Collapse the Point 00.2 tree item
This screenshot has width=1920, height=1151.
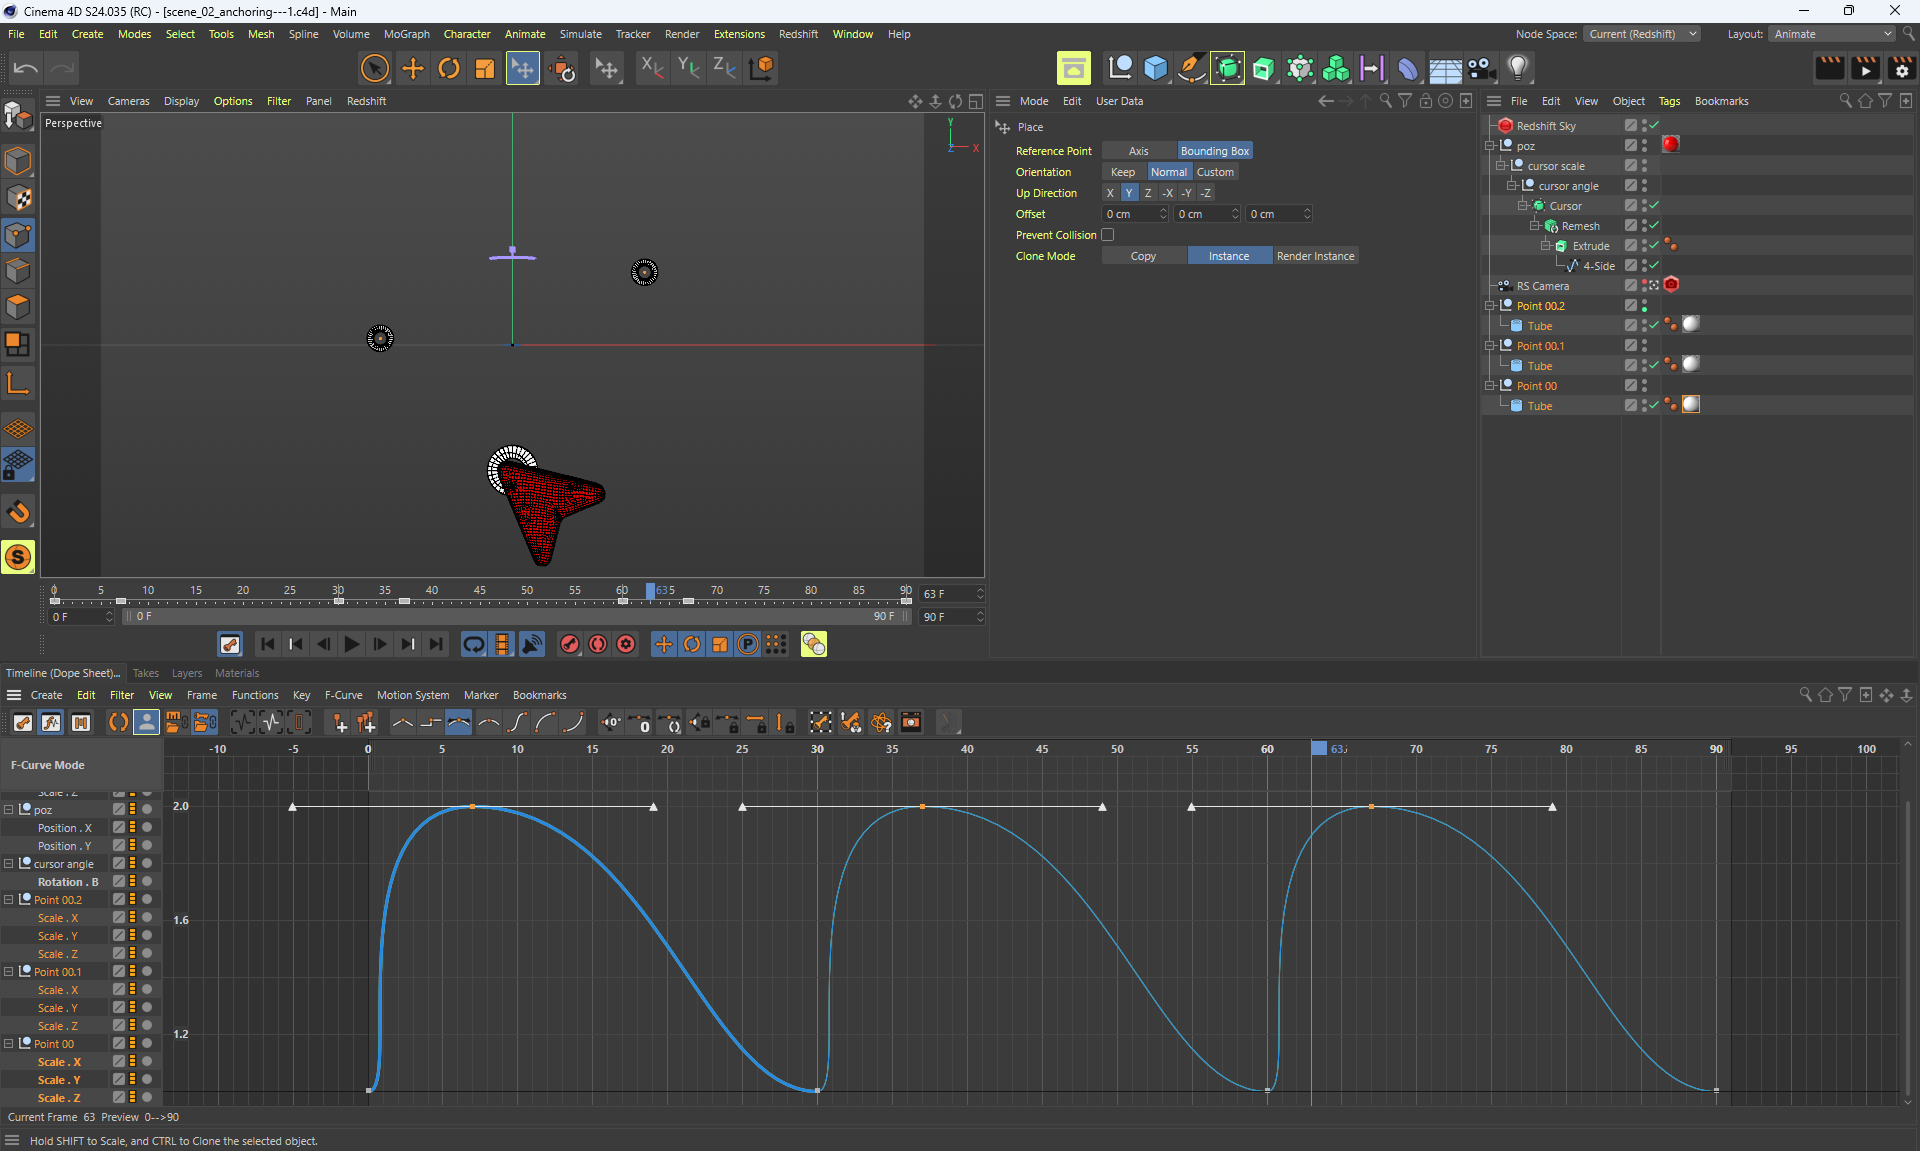tap(1490, 306)
